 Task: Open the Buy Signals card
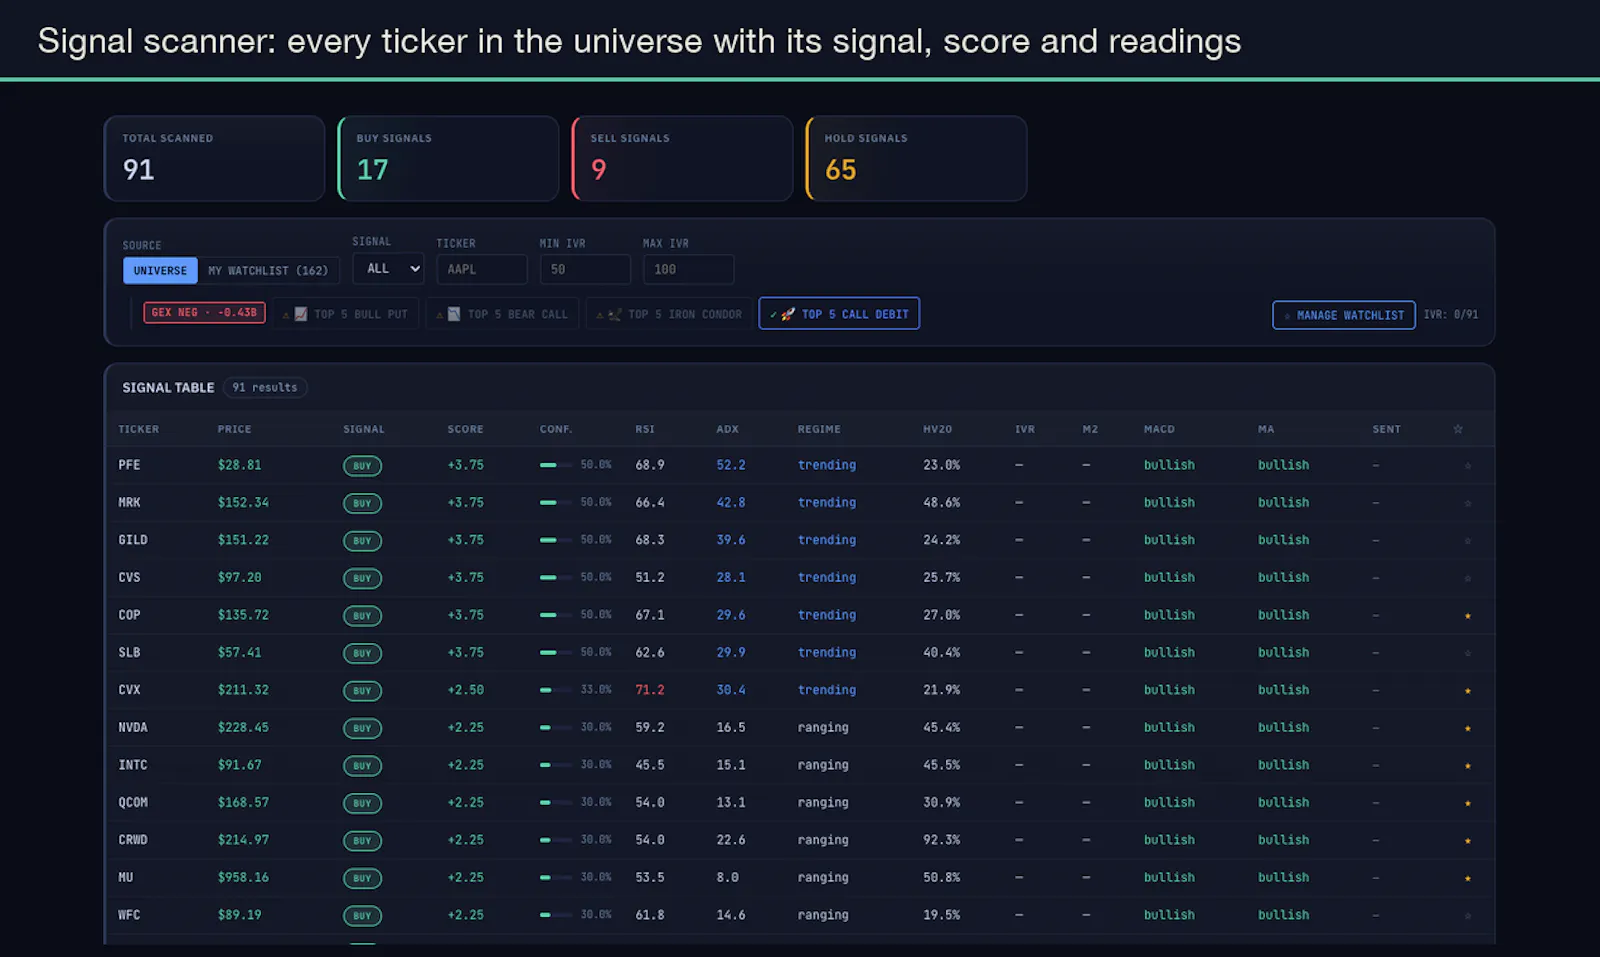pyautogui.click(x=448, y=158)
